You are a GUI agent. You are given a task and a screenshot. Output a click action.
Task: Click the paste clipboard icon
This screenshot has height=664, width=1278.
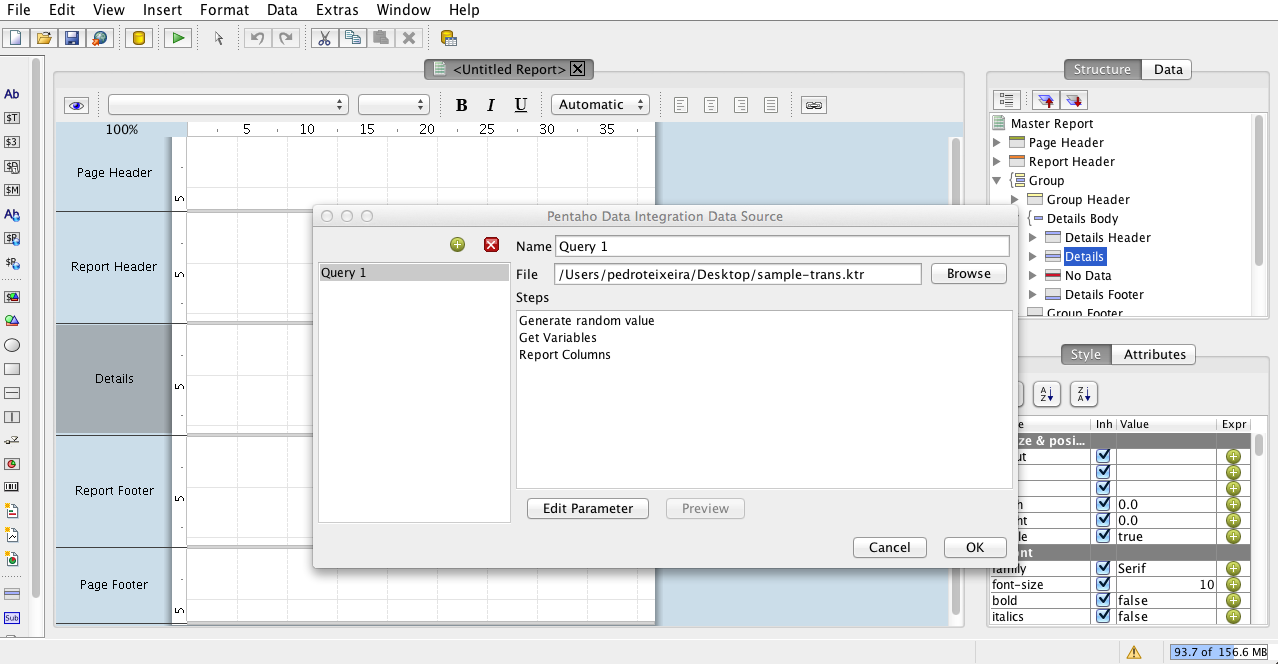380,38
